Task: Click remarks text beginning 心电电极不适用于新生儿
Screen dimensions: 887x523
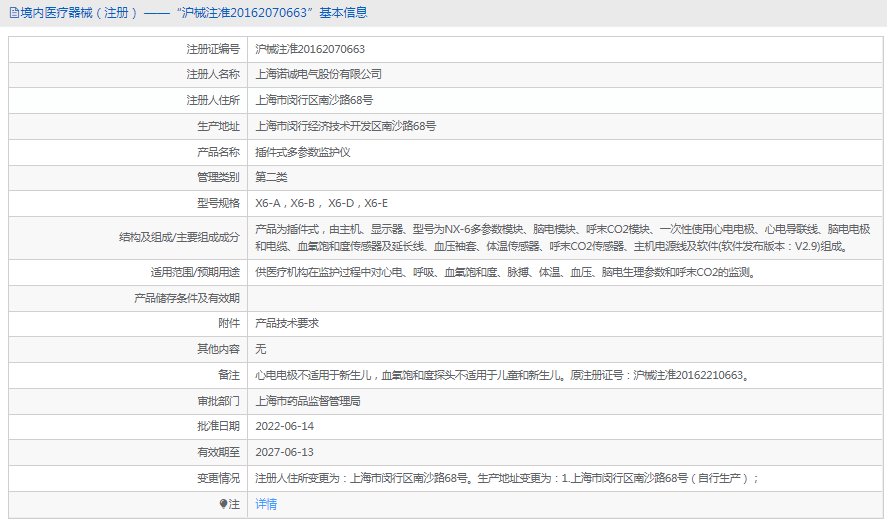Action: [503, 375]
